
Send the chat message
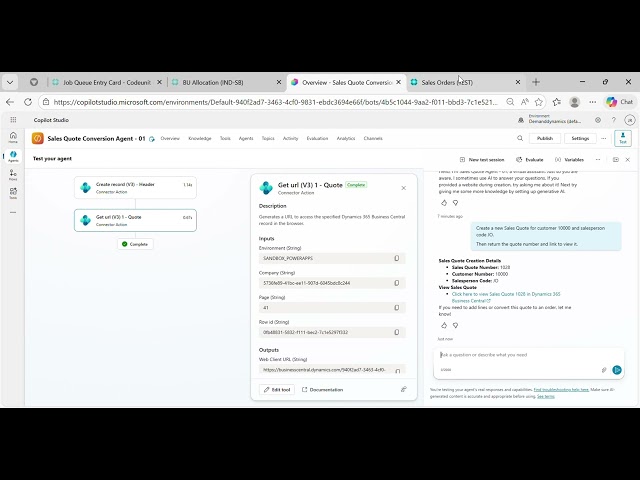[617, 370]
